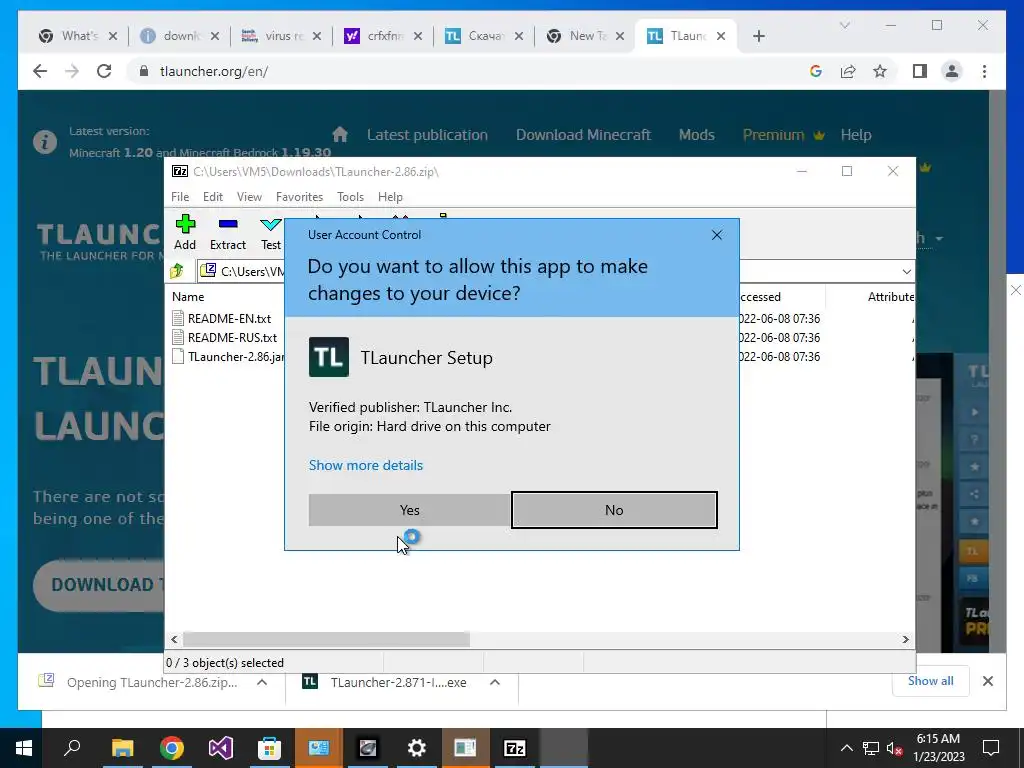The height and width of the screenshot is (768, 1024).
Task: Click the 7-Zip up-folder icon
Action: 177,271
